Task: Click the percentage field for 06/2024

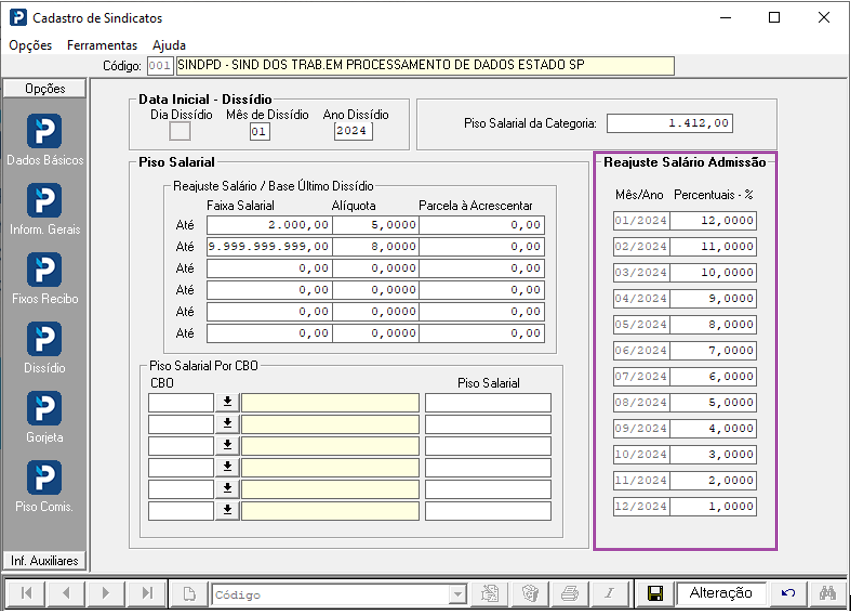Action: [x=713, y=351]
